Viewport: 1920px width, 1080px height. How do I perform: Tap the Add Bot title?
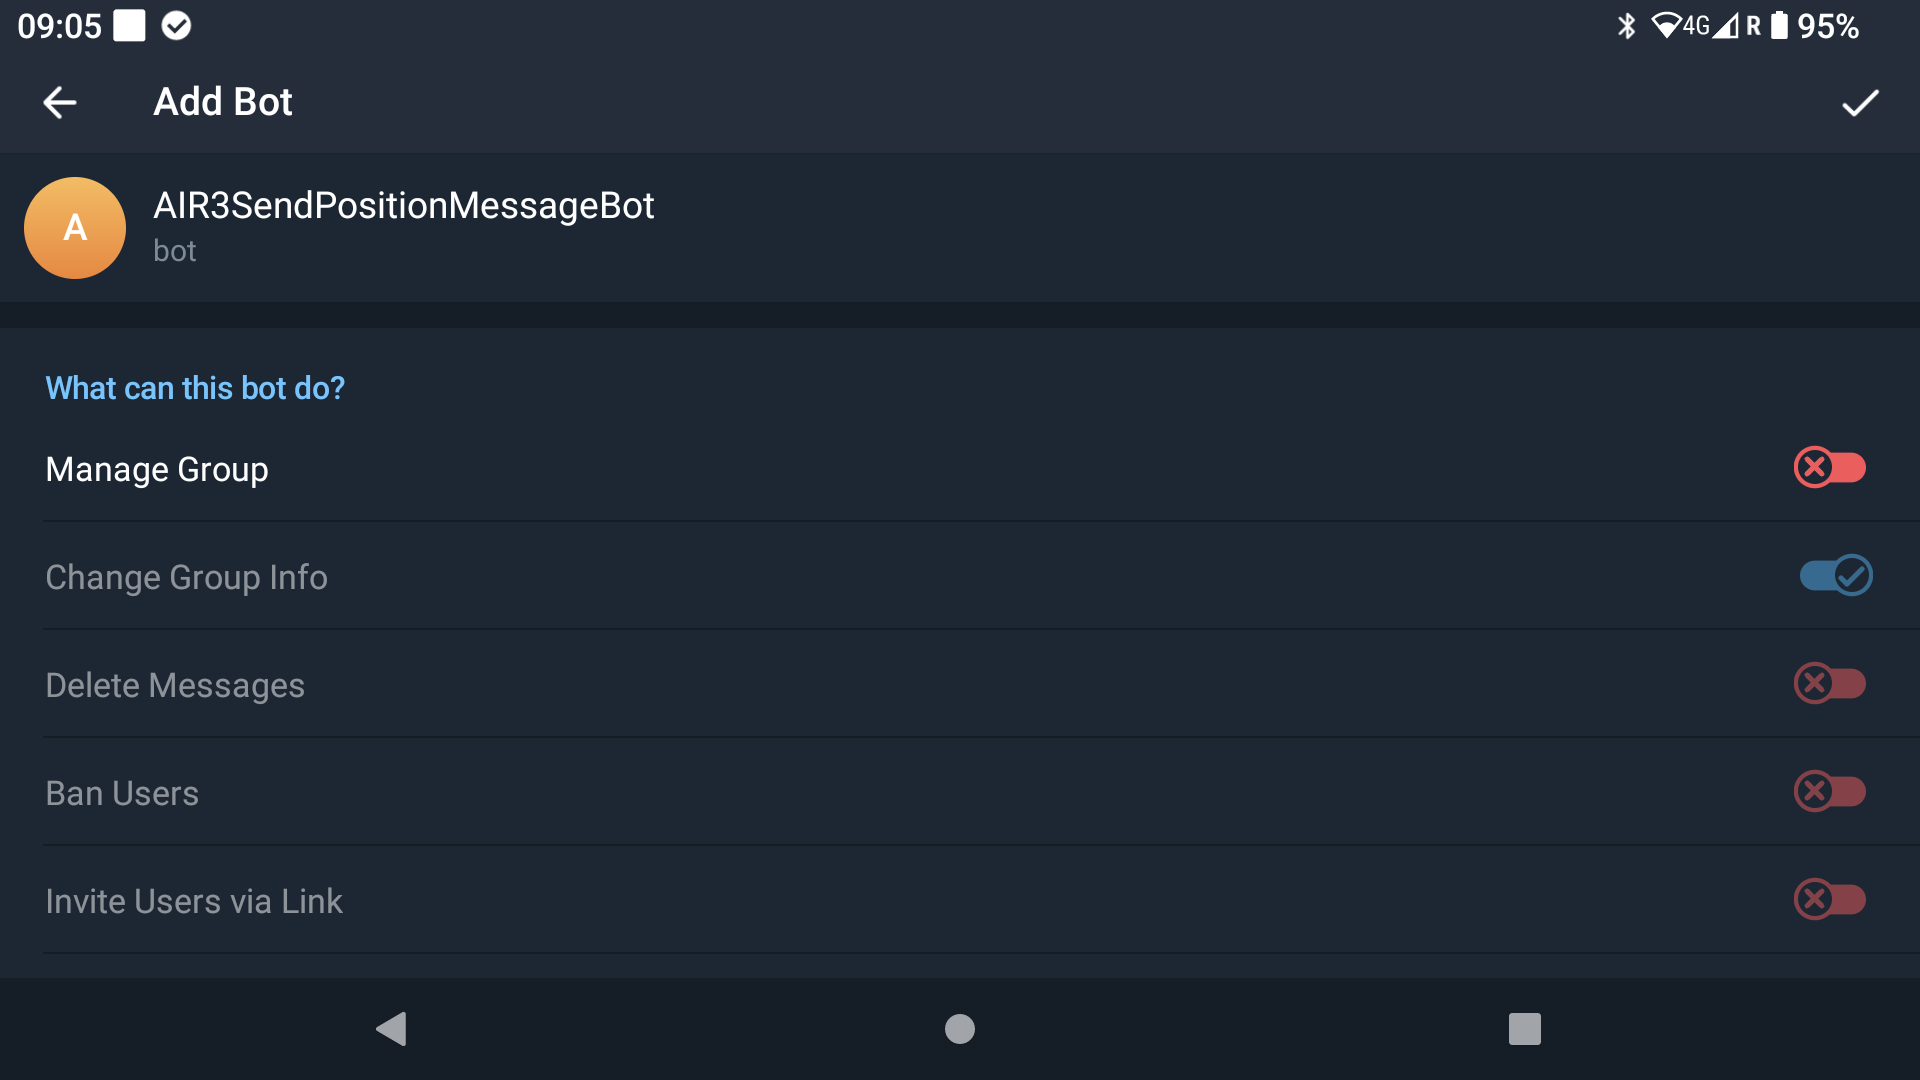pos(223,102)
